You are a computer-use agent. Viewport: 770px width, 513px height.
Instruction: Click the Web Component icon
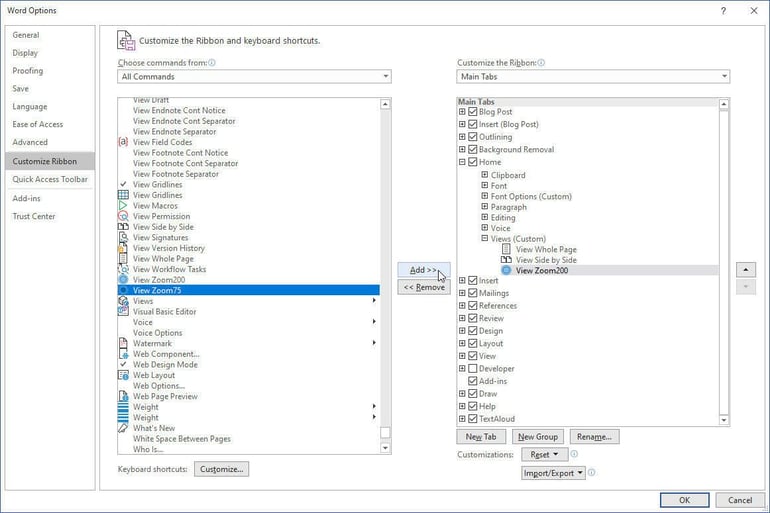123,354
